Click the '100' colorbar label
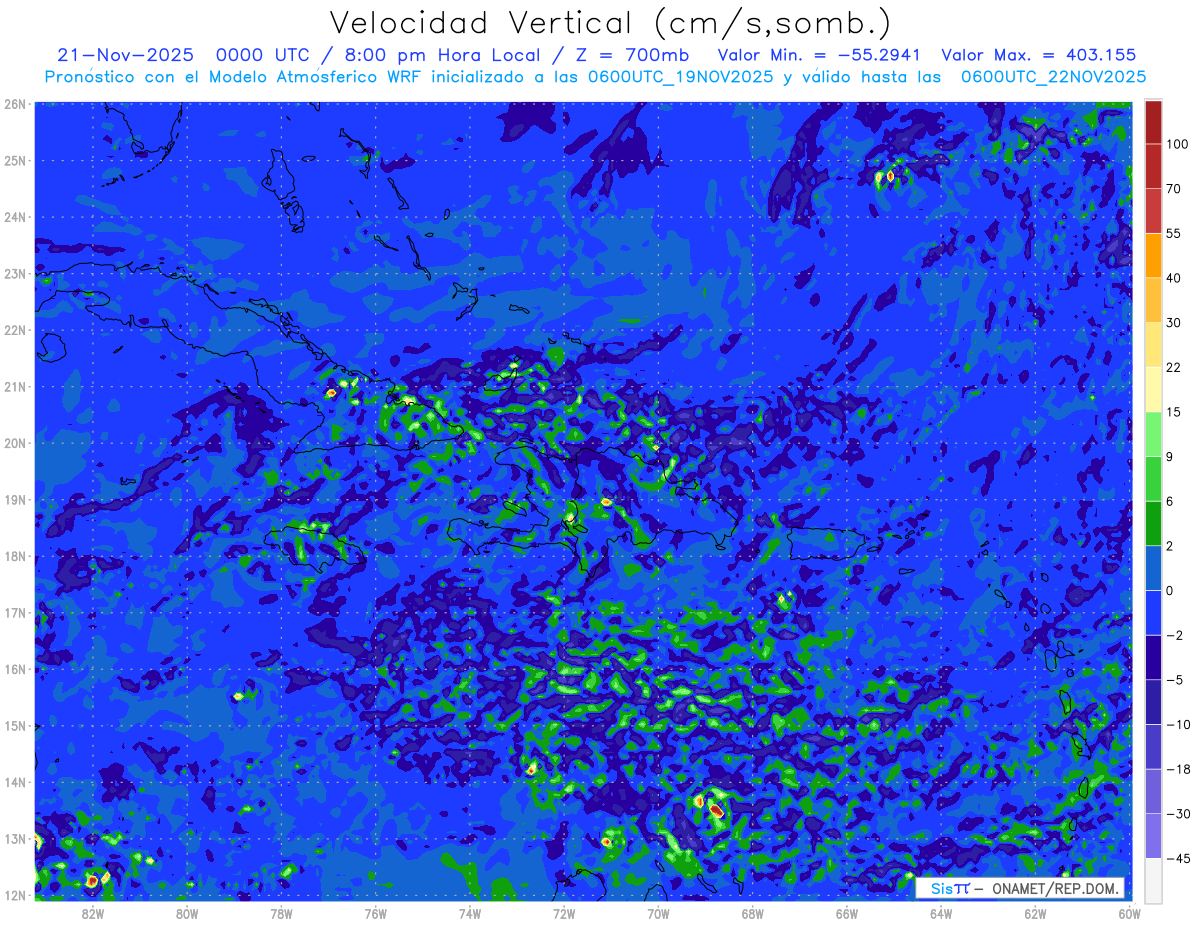 [x=1177, y=144]
